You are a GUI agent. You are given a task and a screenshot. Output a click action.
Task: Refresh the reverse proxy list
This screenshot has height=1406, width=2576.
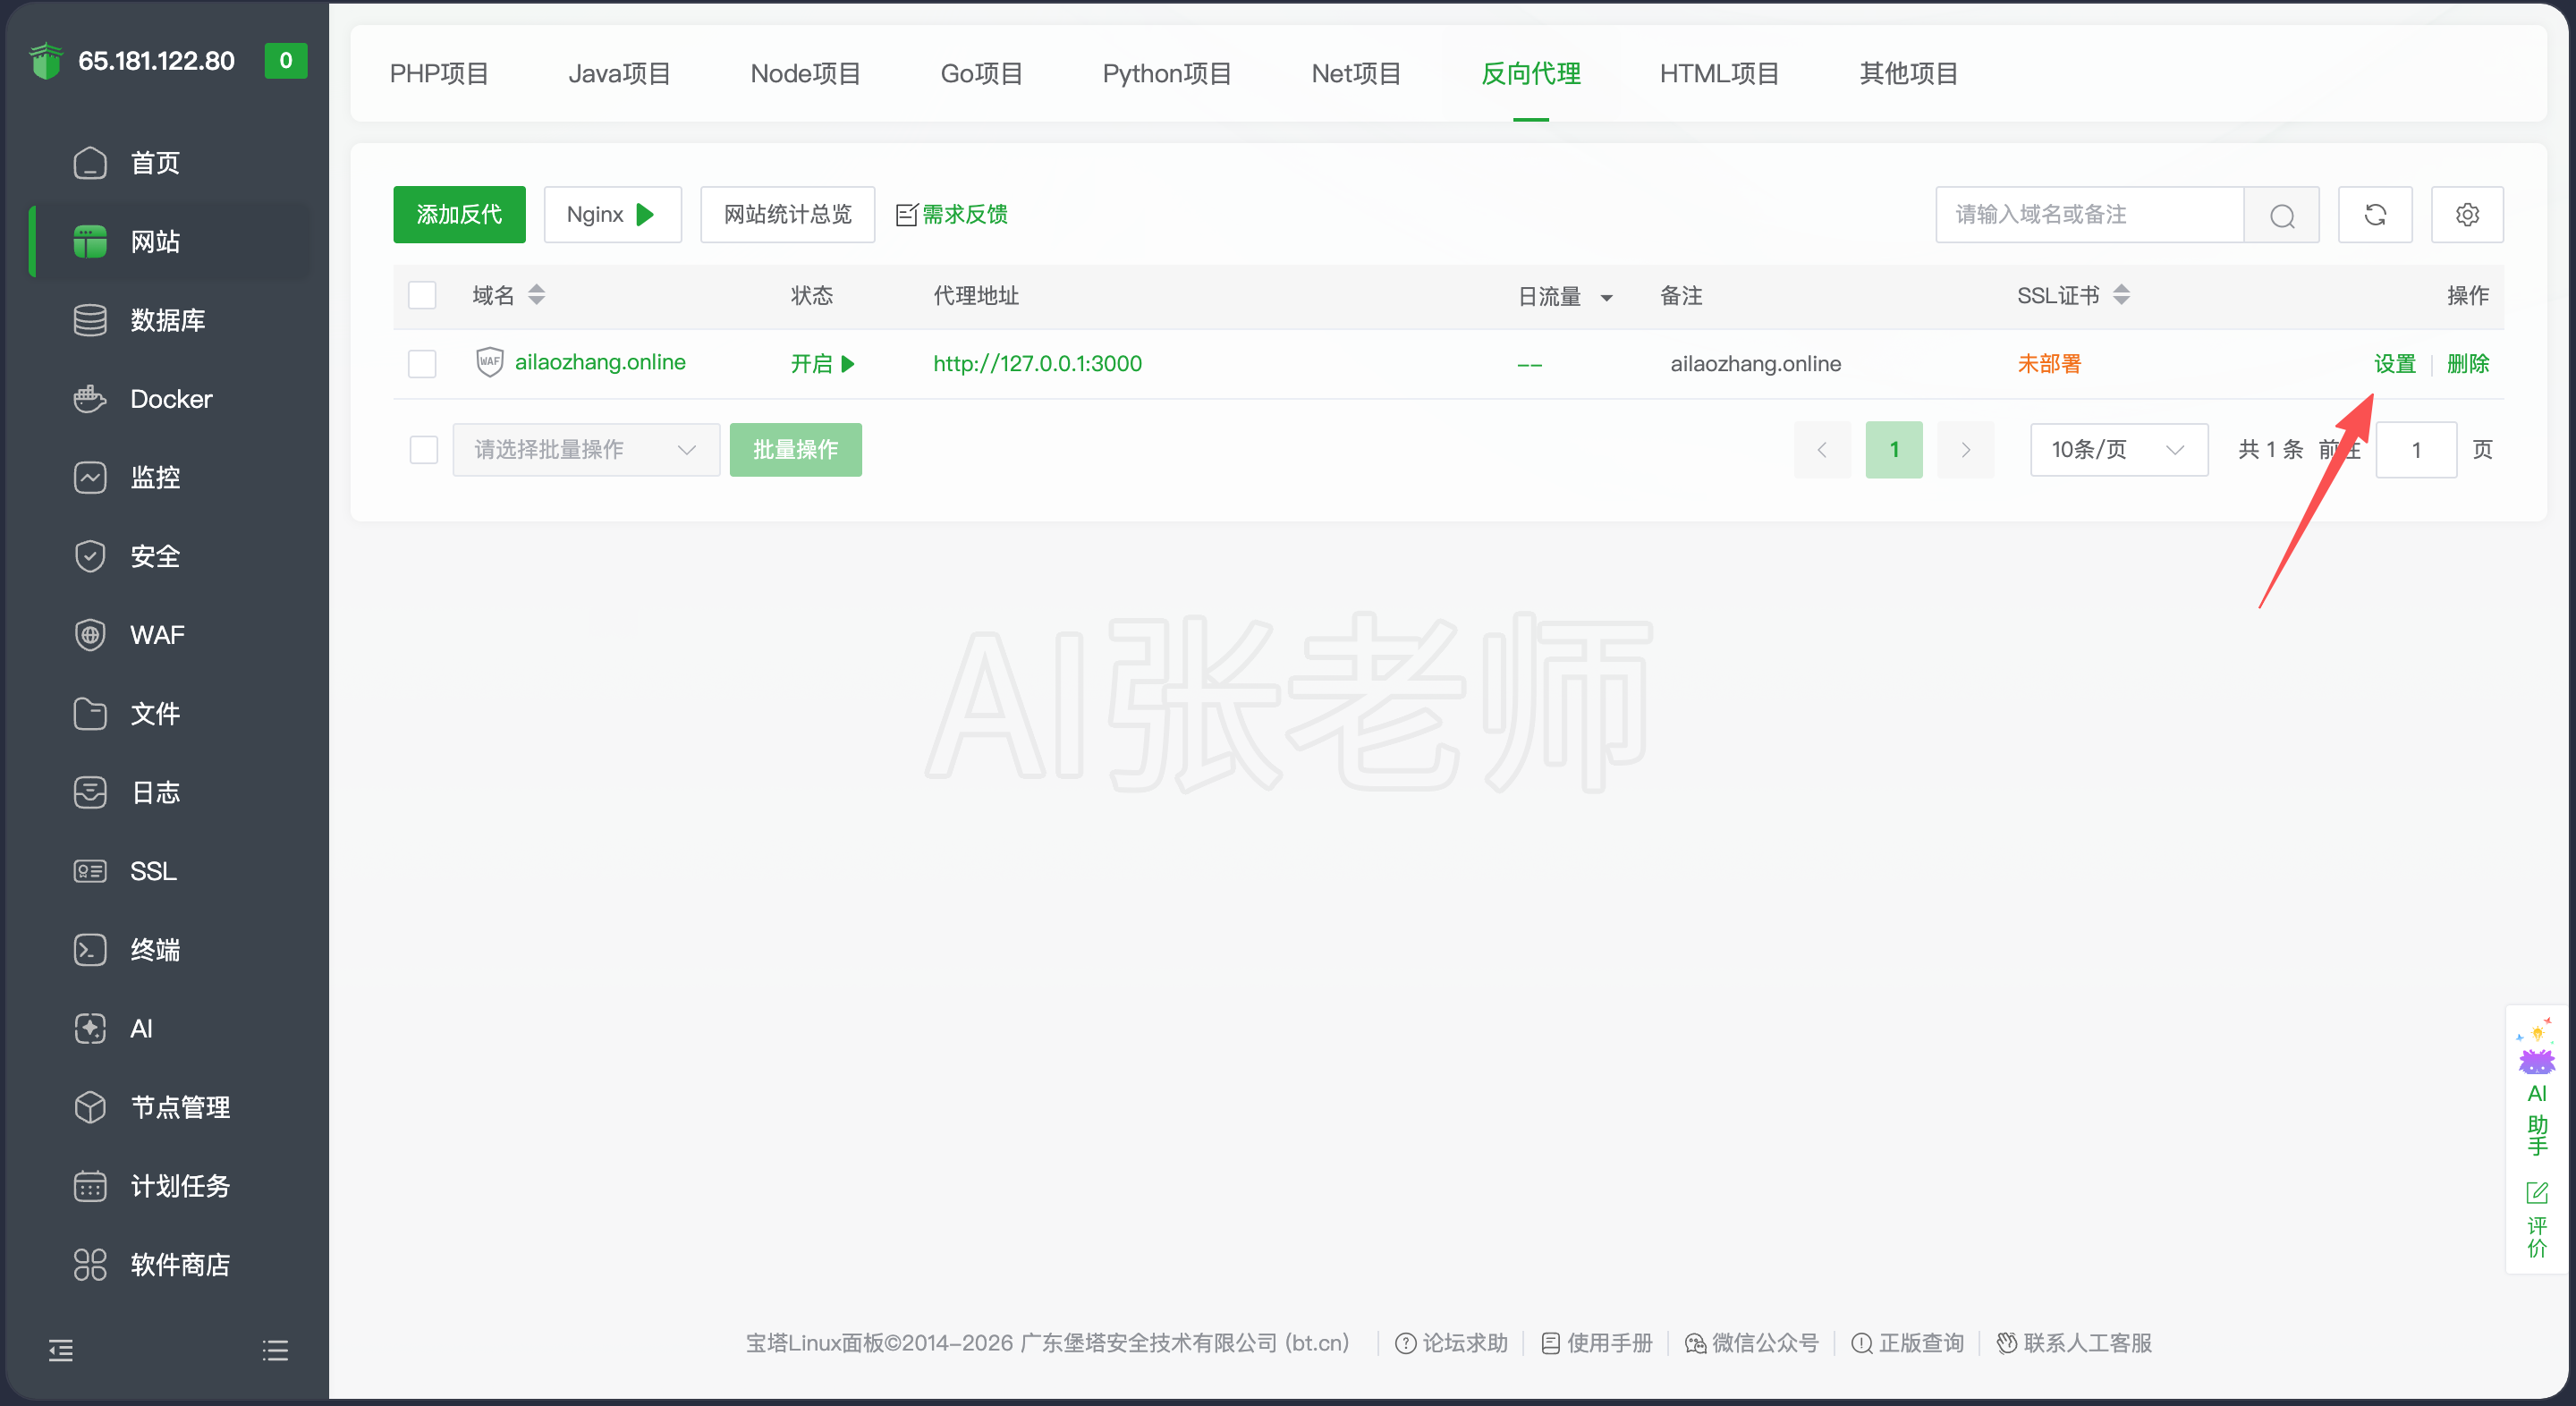2375,215
